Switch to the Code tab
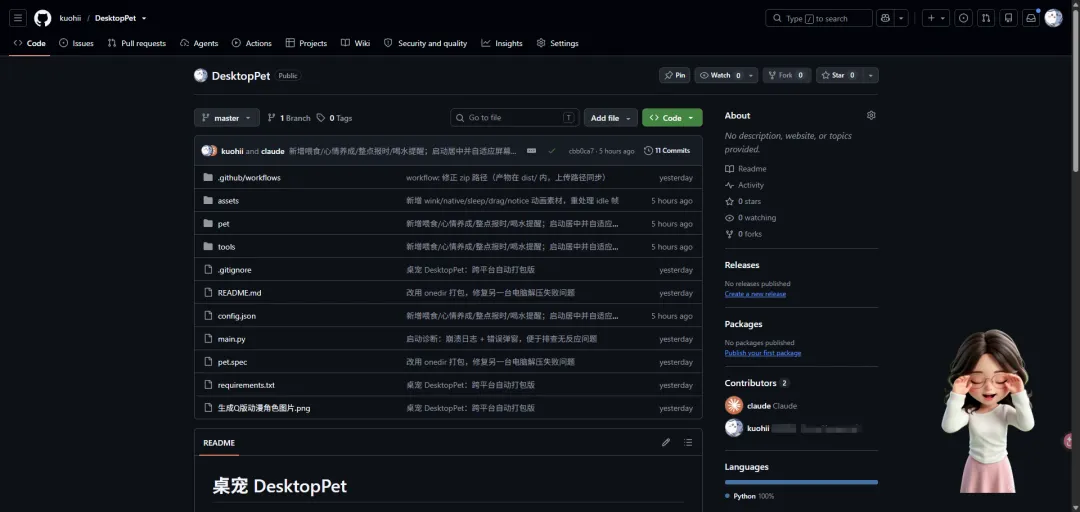 click(x=30, y=43)
